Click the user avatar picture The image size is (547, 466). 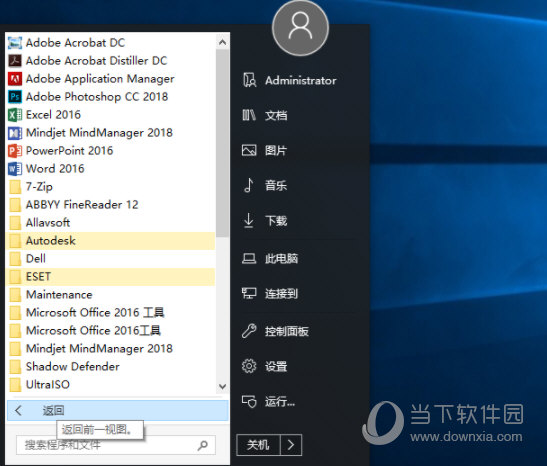tap(300, 28)
